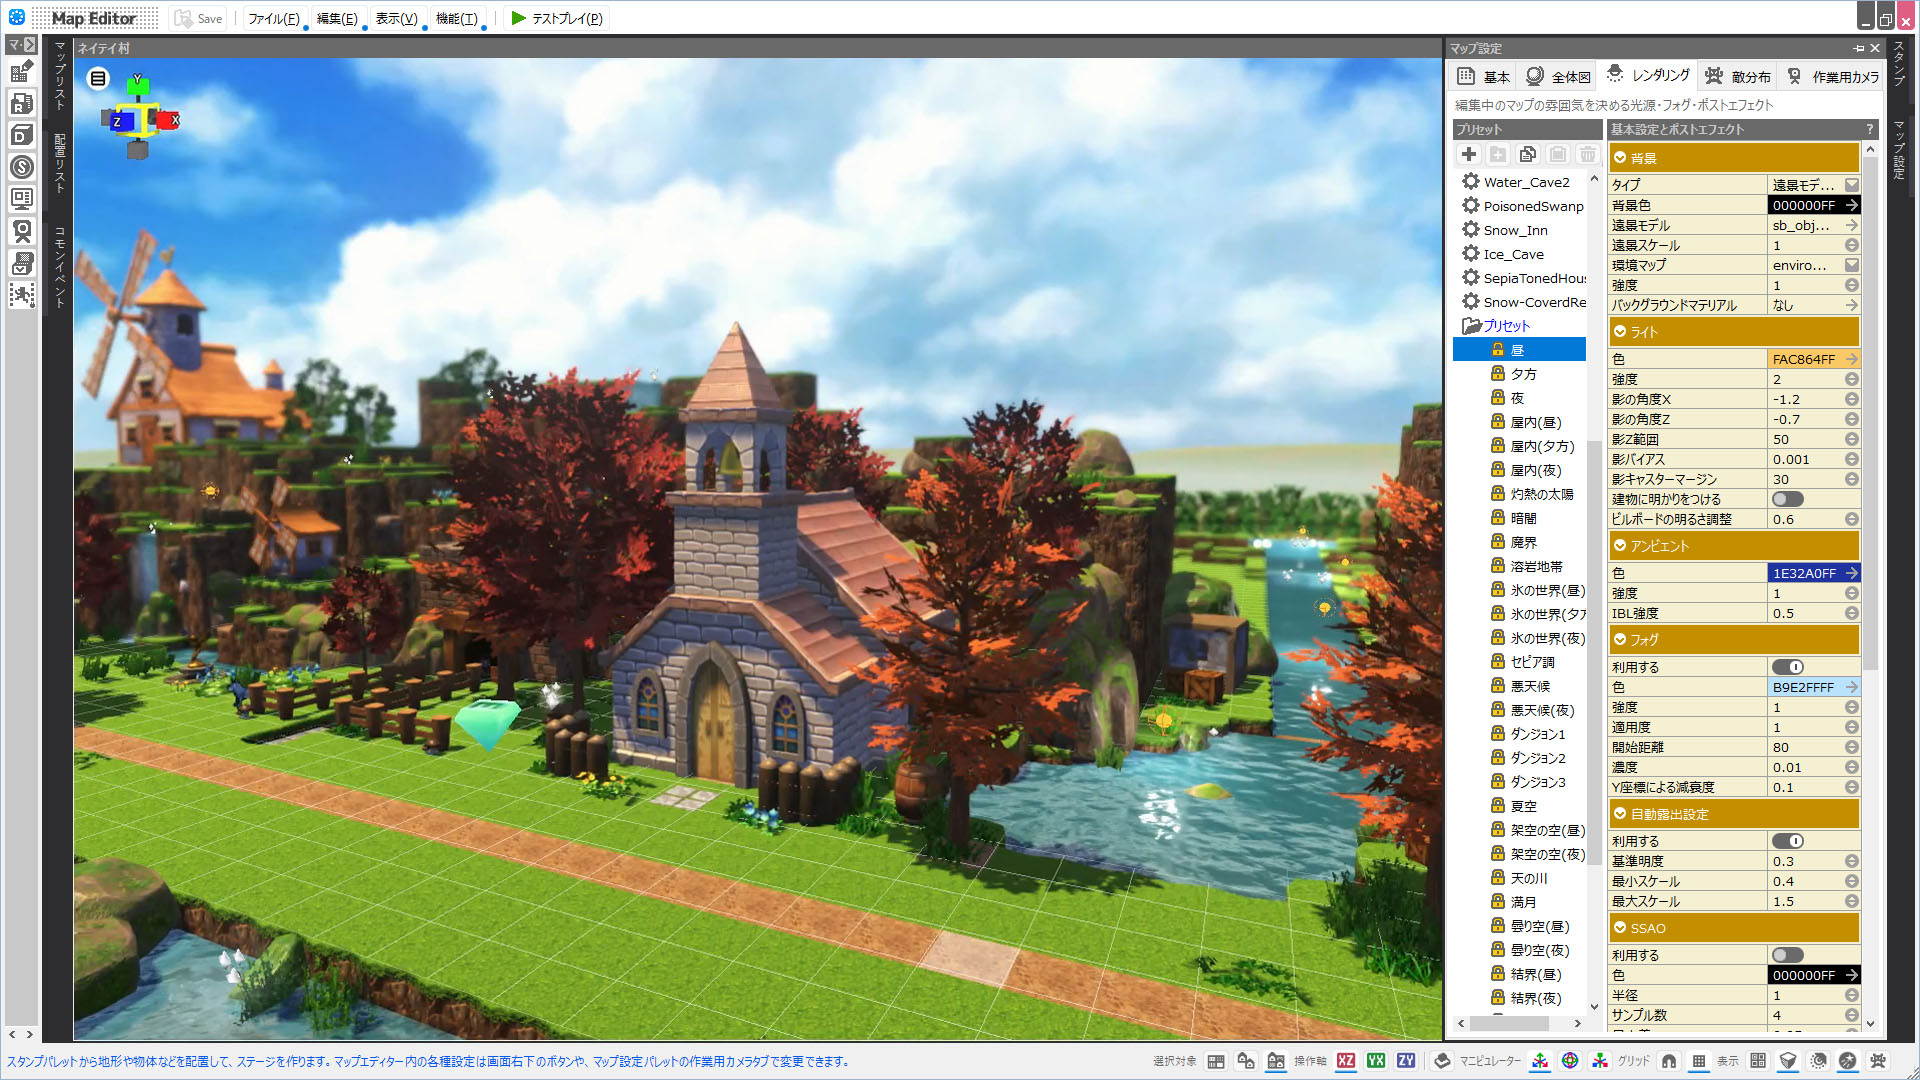Toggle the grid display icon in status bar

pos(1698,1061)
